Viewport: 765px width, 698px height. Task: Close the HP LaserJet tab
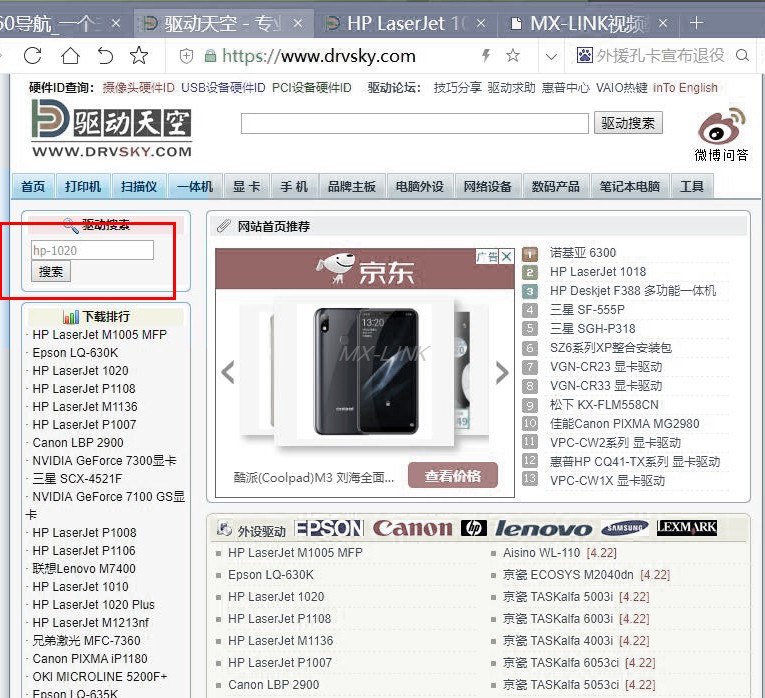pos(481,23)
